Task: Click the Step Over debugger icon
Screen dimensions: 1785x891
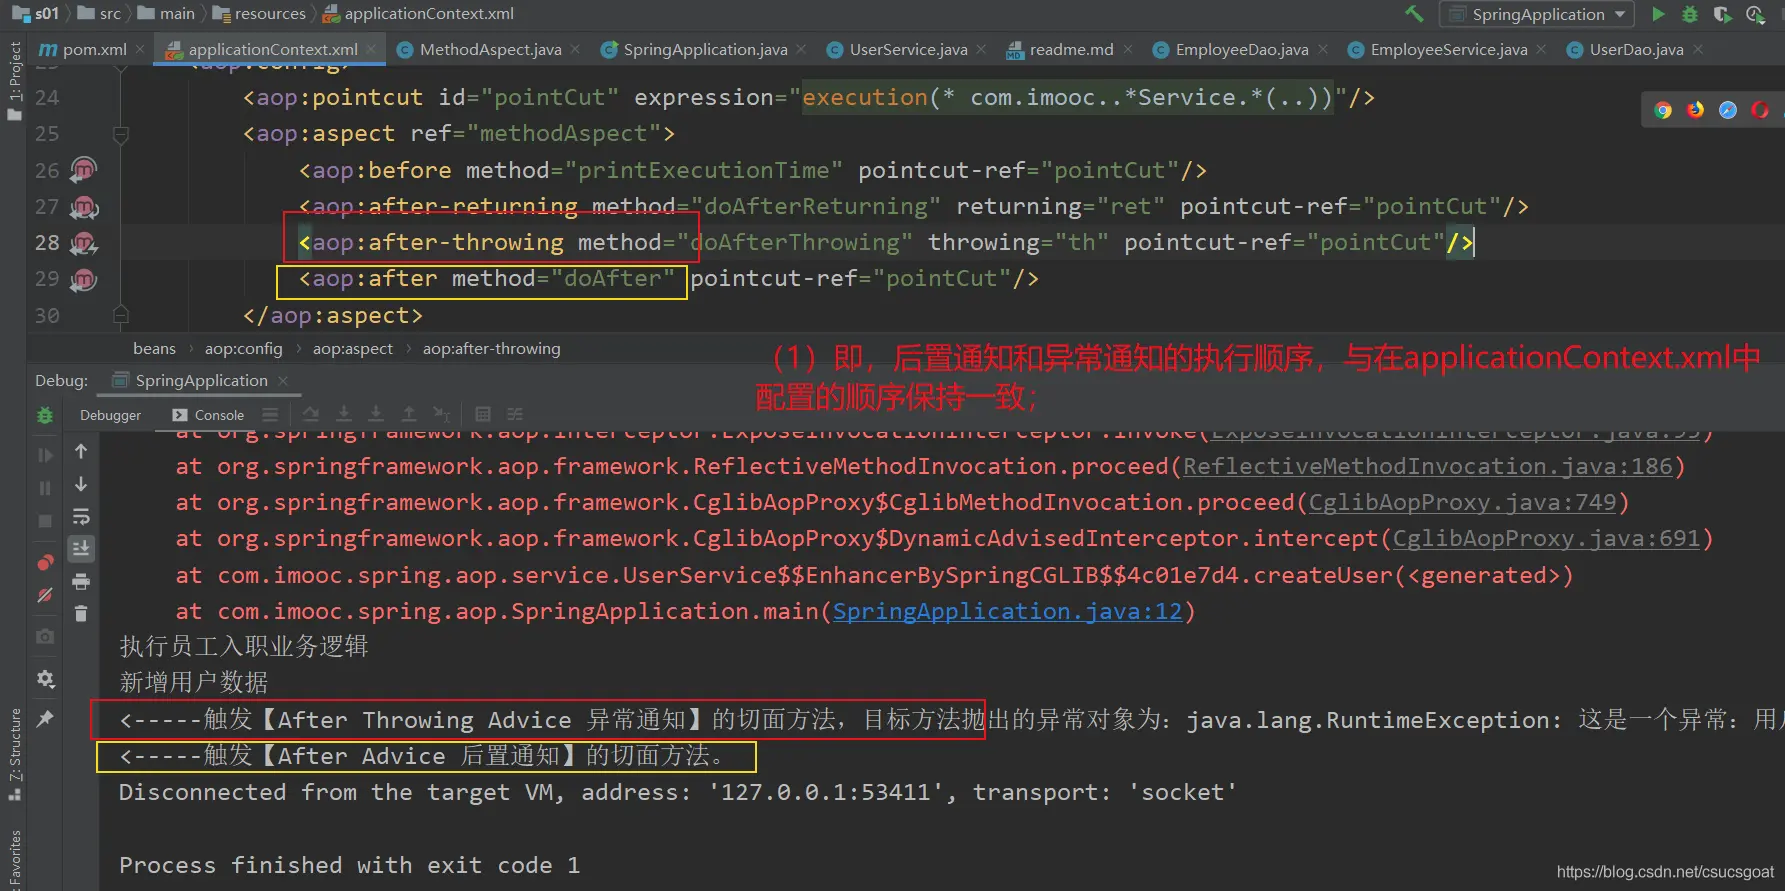Action: [x=311, y=414]
